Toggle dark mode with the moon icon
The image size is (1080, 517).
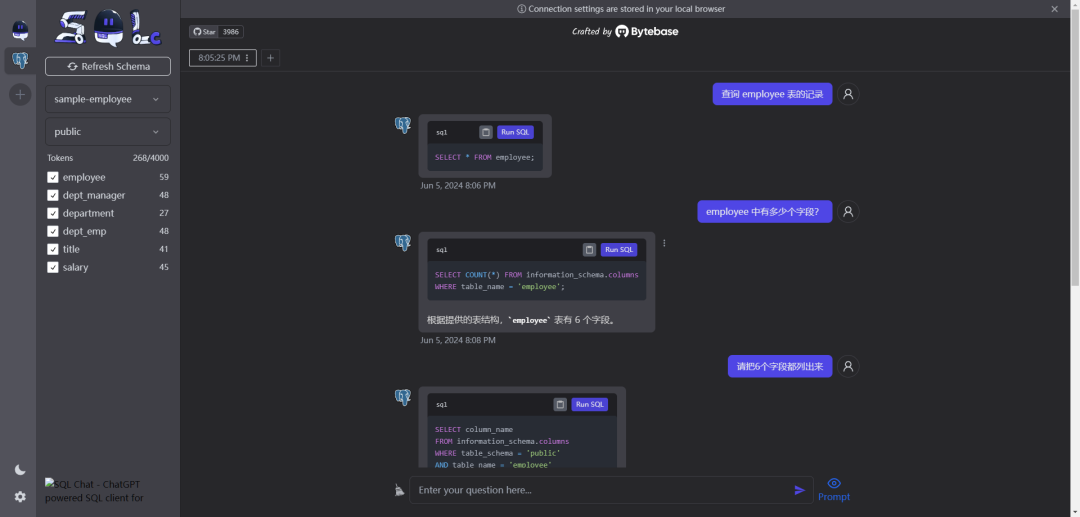pos(20,470)
